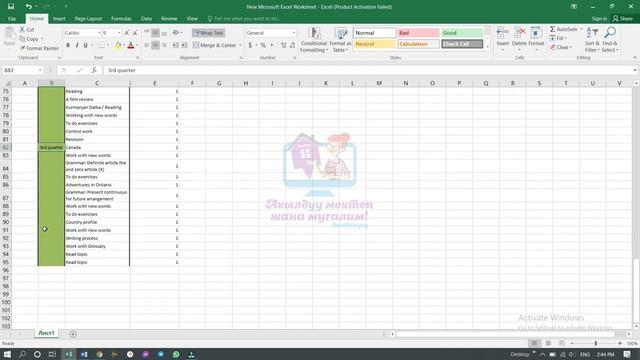Switch to the Page Layout tab
The width and height of the screenshot is (640, 360).
[88, 19]
